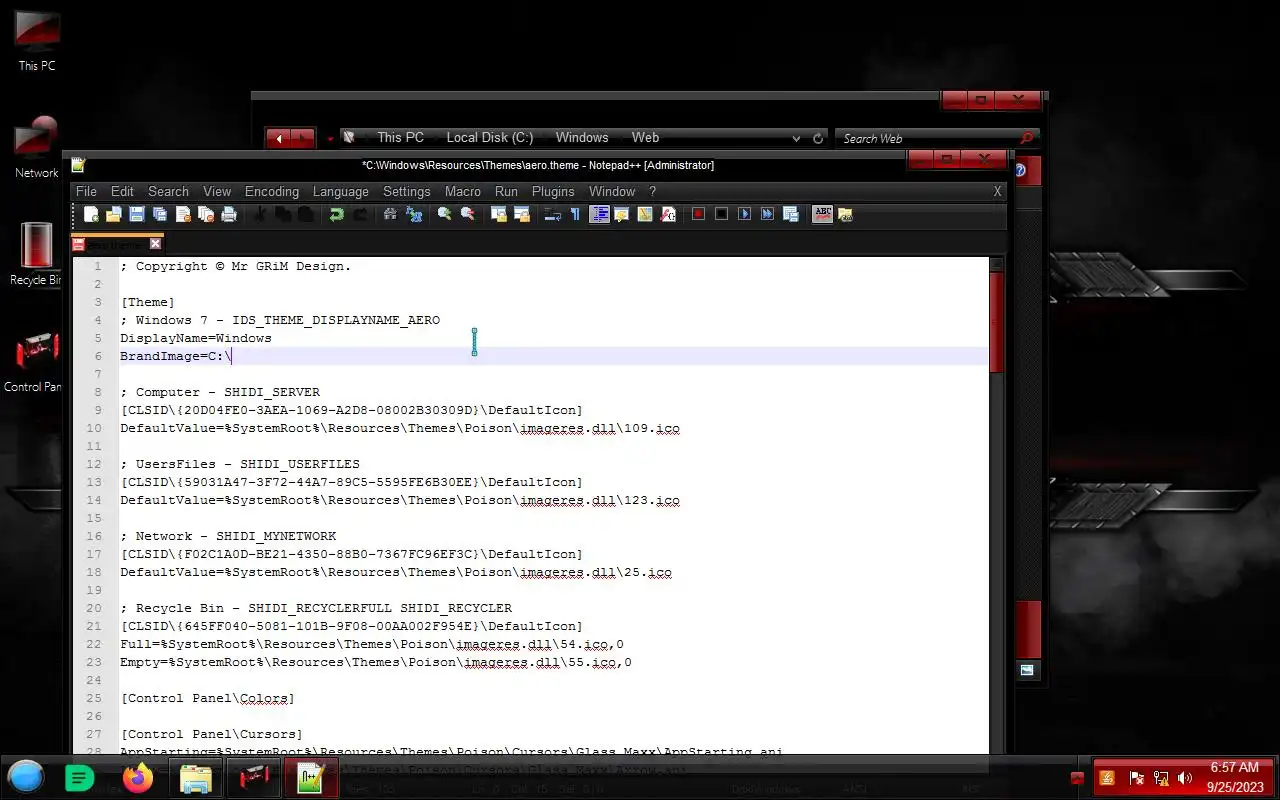Click This PC breadcrumb in Explorer window
Viewport: 1280px width, 800px height.
click(400, 138)
